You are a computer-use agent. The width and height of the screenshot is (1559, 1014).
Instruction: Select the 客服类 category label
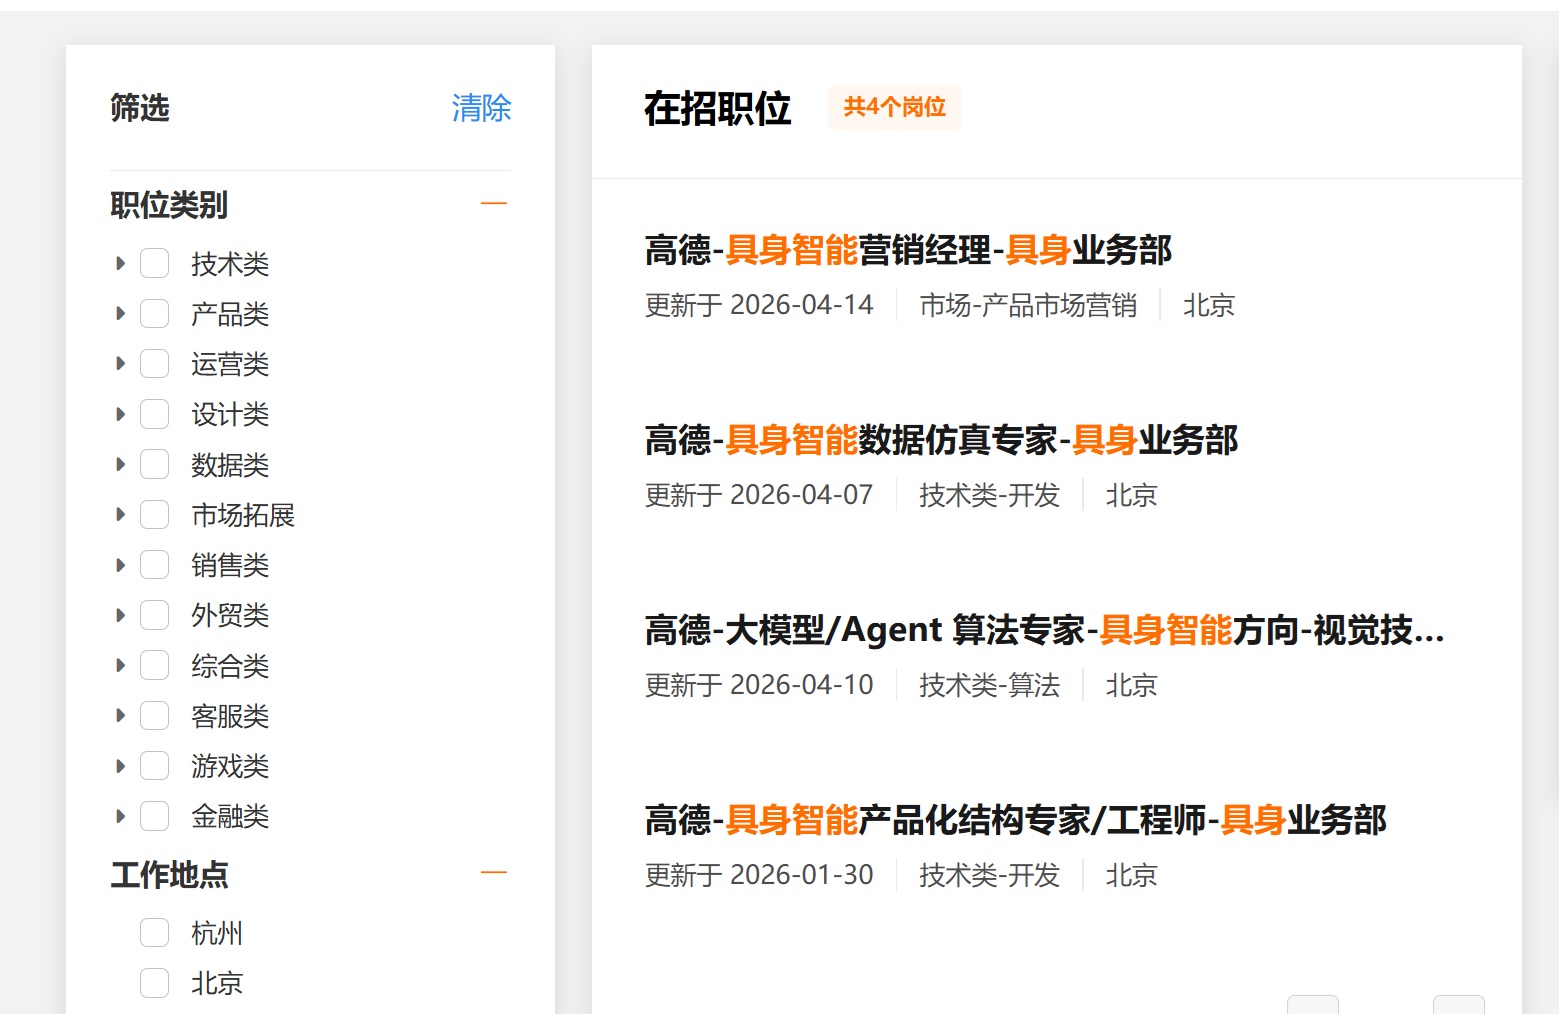tap(230, 716)
